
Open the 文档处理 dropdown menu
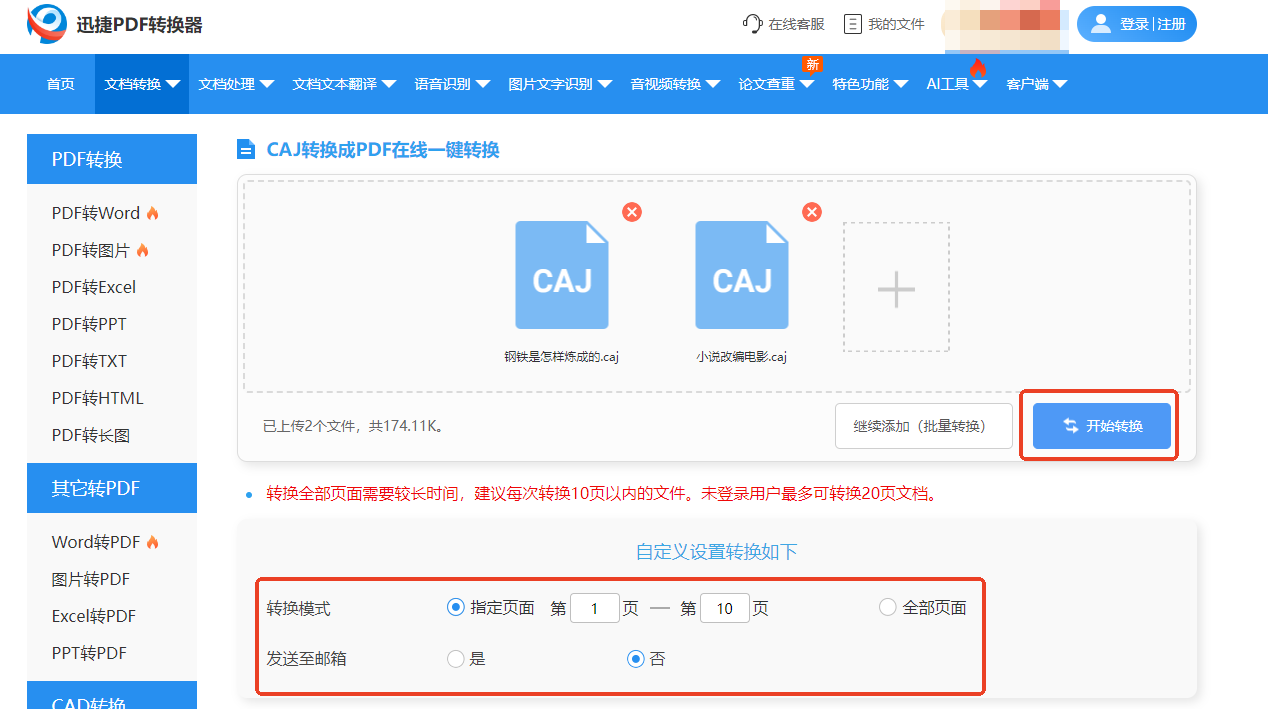[x=236, y=84]
